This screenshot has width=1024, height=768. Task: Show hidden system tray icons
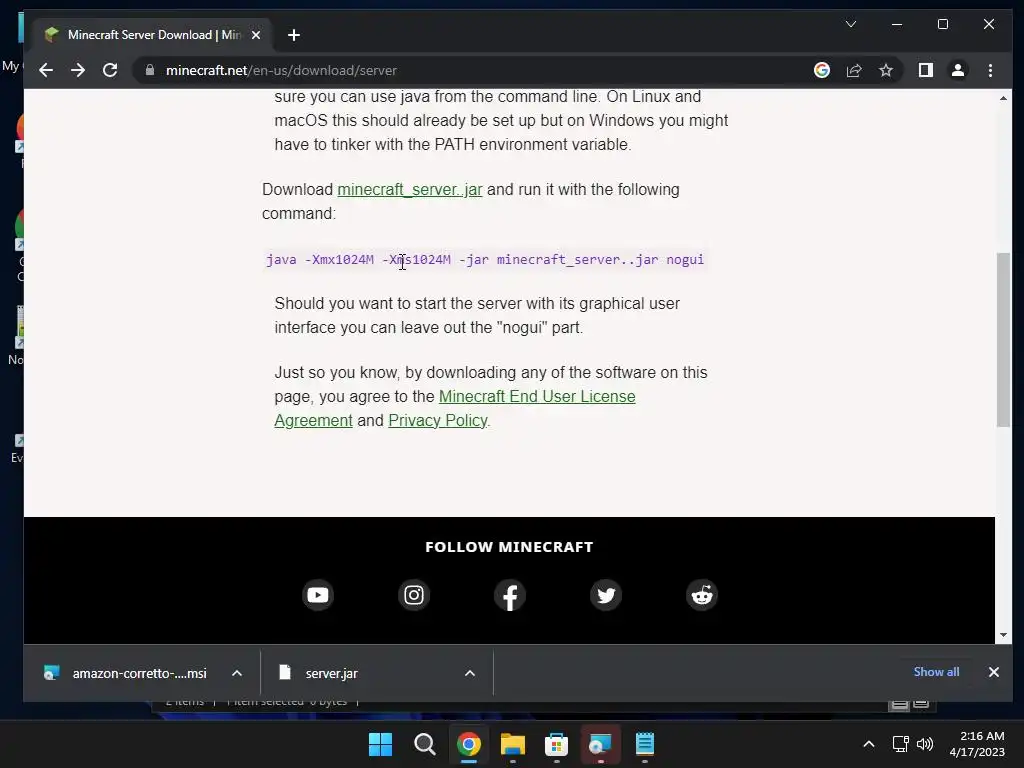point(869,744)
